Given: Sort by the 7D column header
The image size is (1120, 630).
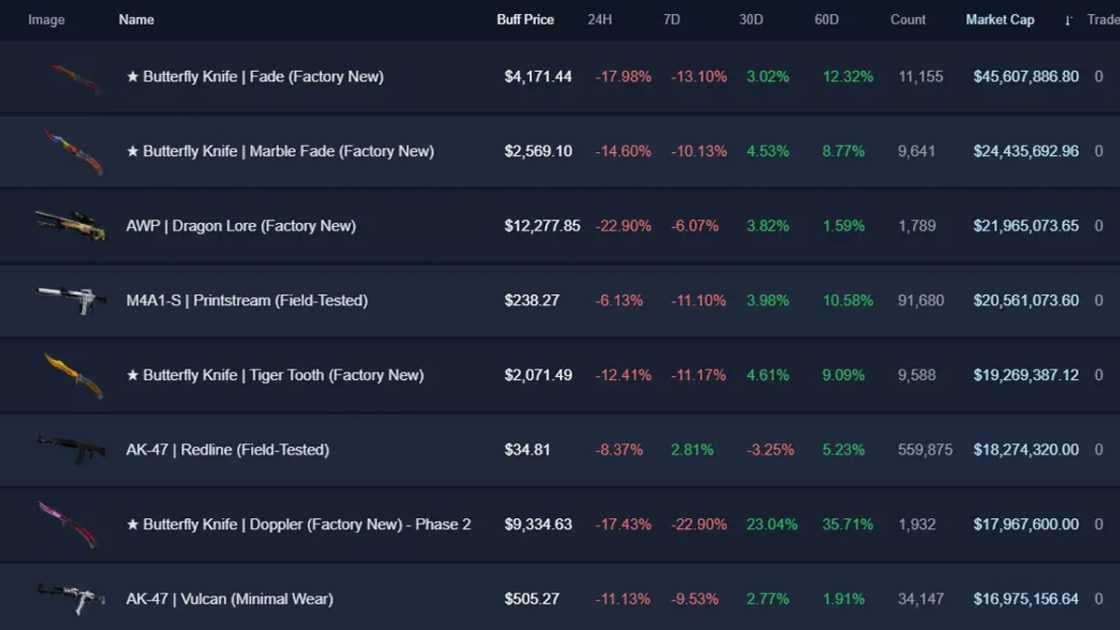Looking at the screenshot, I should point(671,20).
